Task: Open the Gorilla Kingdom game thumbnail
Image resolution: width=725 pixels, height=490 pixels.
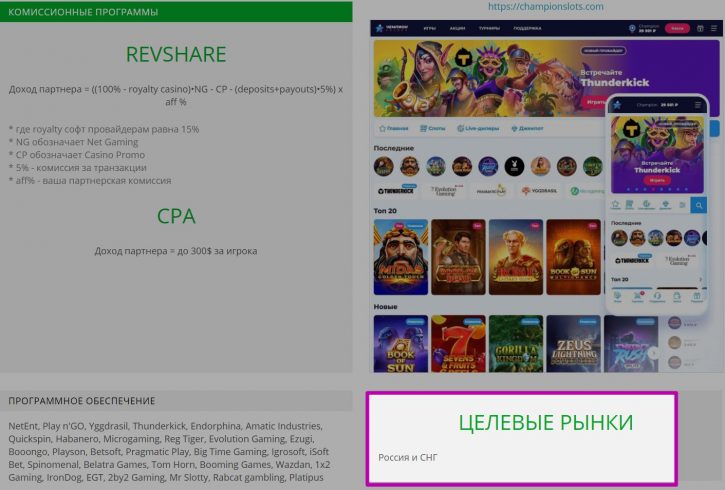Action: point(516,344)
